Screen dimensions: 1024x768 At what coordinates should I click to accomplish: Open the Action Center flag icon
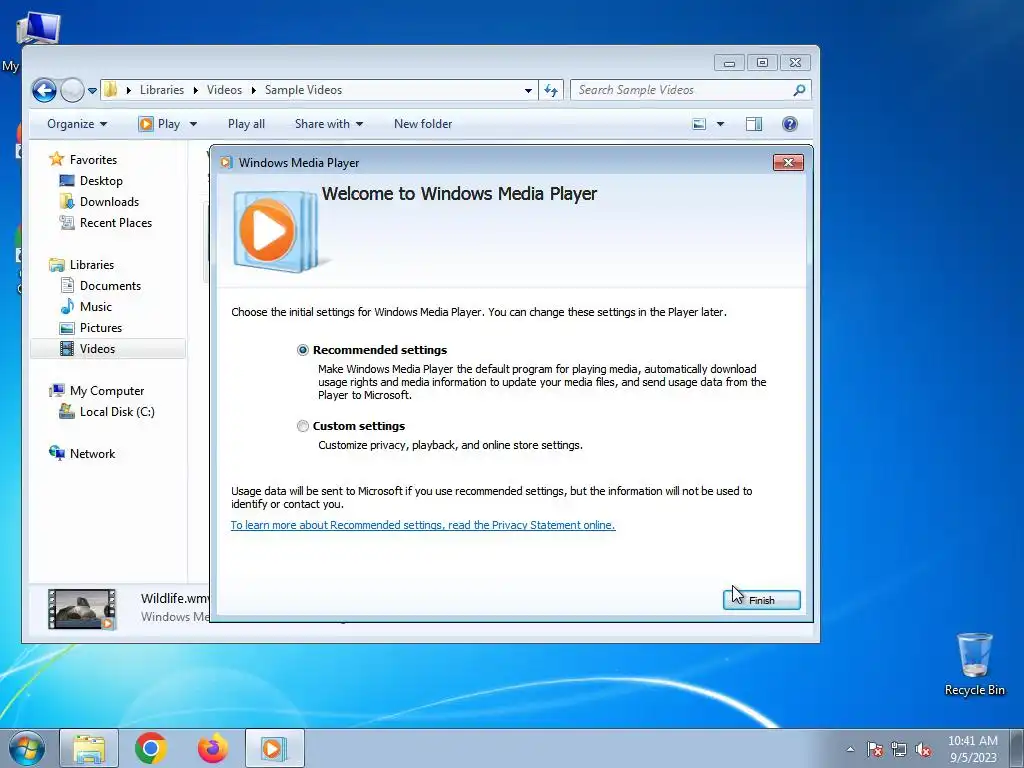click(875, 749)
